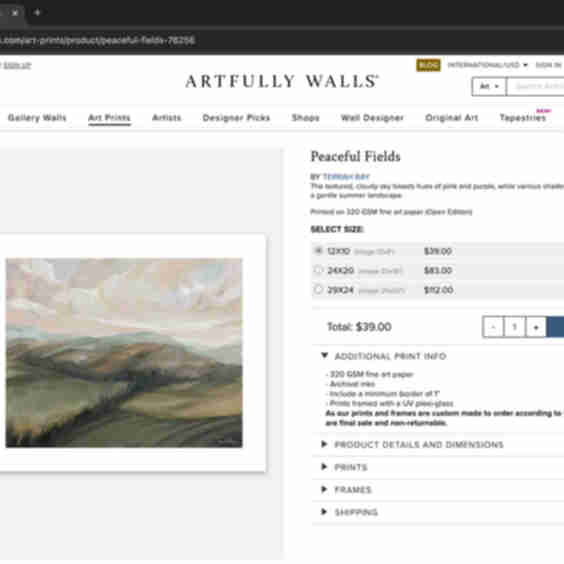Select the 12X10 size radio button
564x564 pixels.
click(x=318, y=250)
